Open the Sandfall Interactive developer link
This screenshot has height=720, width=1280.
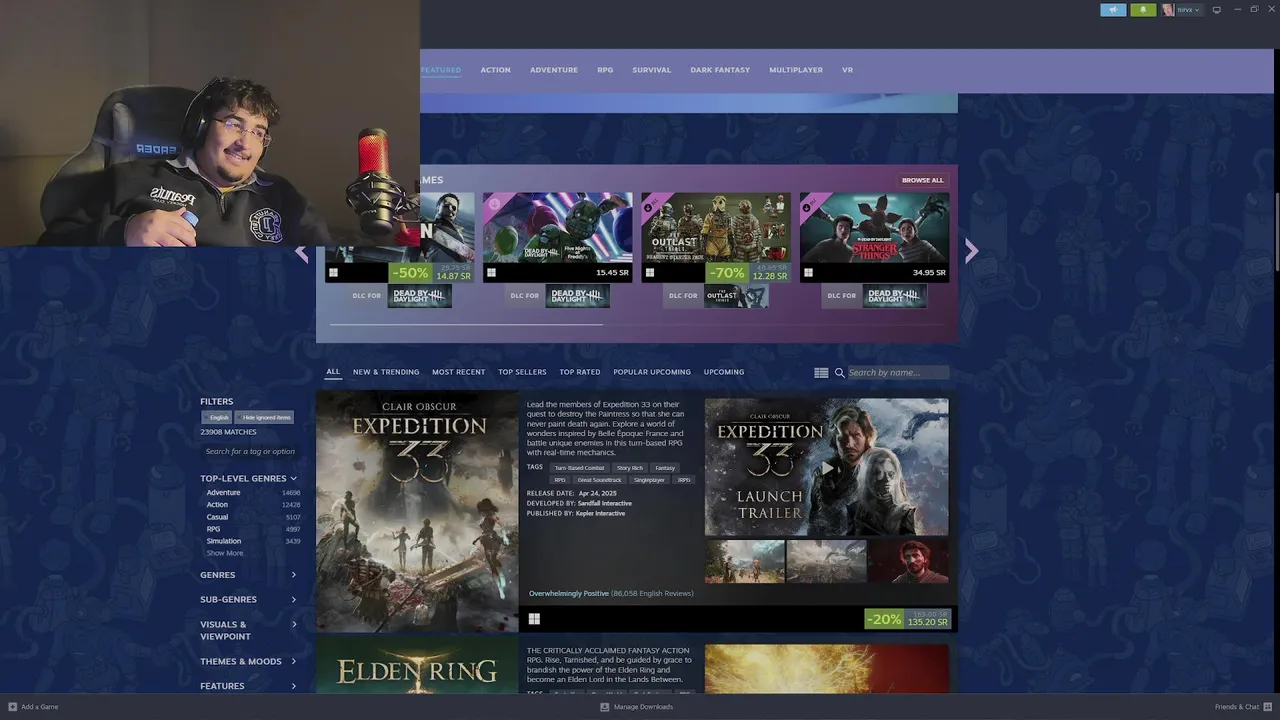pyautogui.click(x=604, y=503)
